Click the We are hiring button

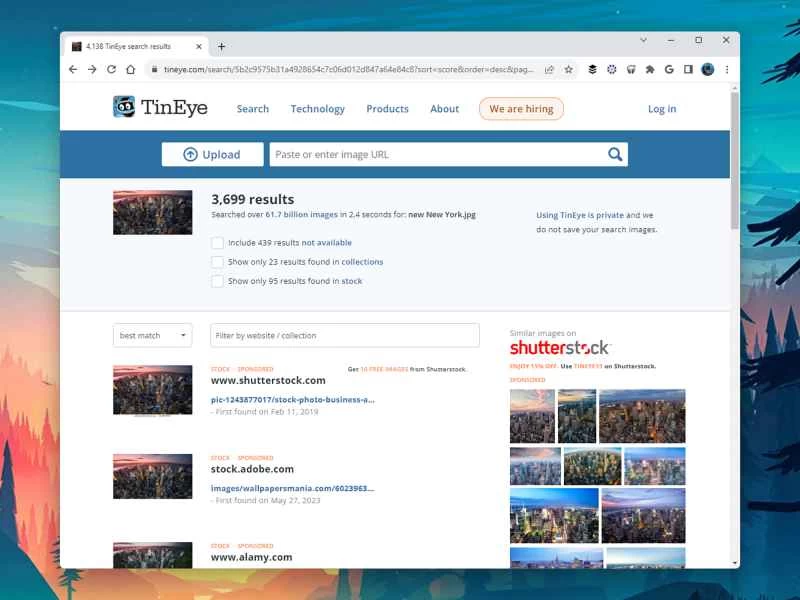click(x=521, y=108)
